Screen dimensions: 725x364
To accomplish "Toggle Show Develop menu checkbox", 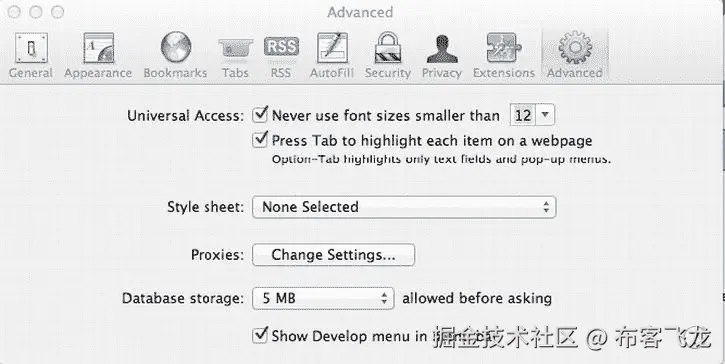I will pyautogui.click(x=260, y=335).
